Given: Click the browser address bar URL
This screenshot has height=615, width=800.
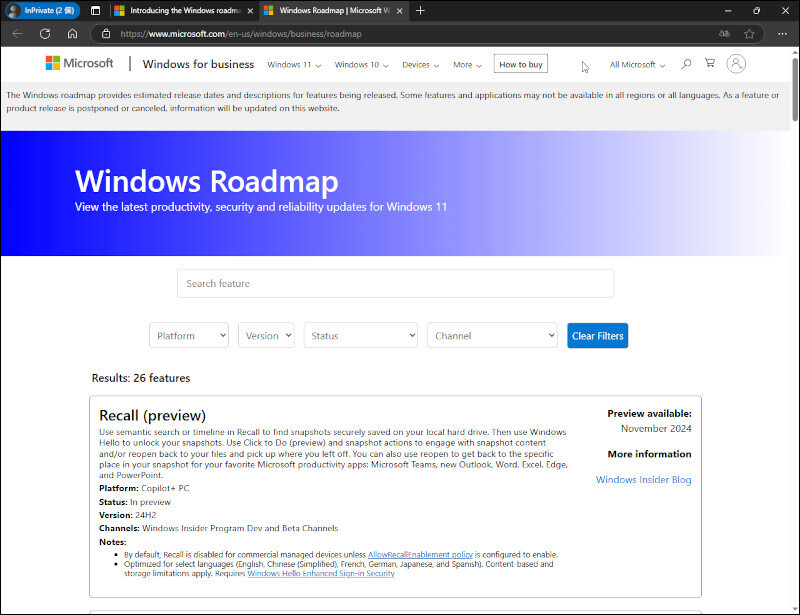Looking at the screenshot, I should coord(241,34).
